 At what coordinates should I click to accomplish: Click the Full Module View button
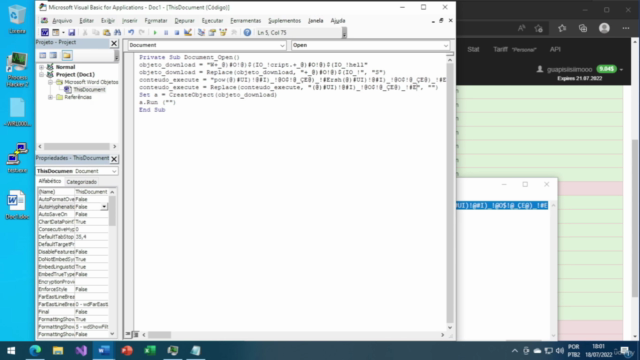click(x=136, y=334)
